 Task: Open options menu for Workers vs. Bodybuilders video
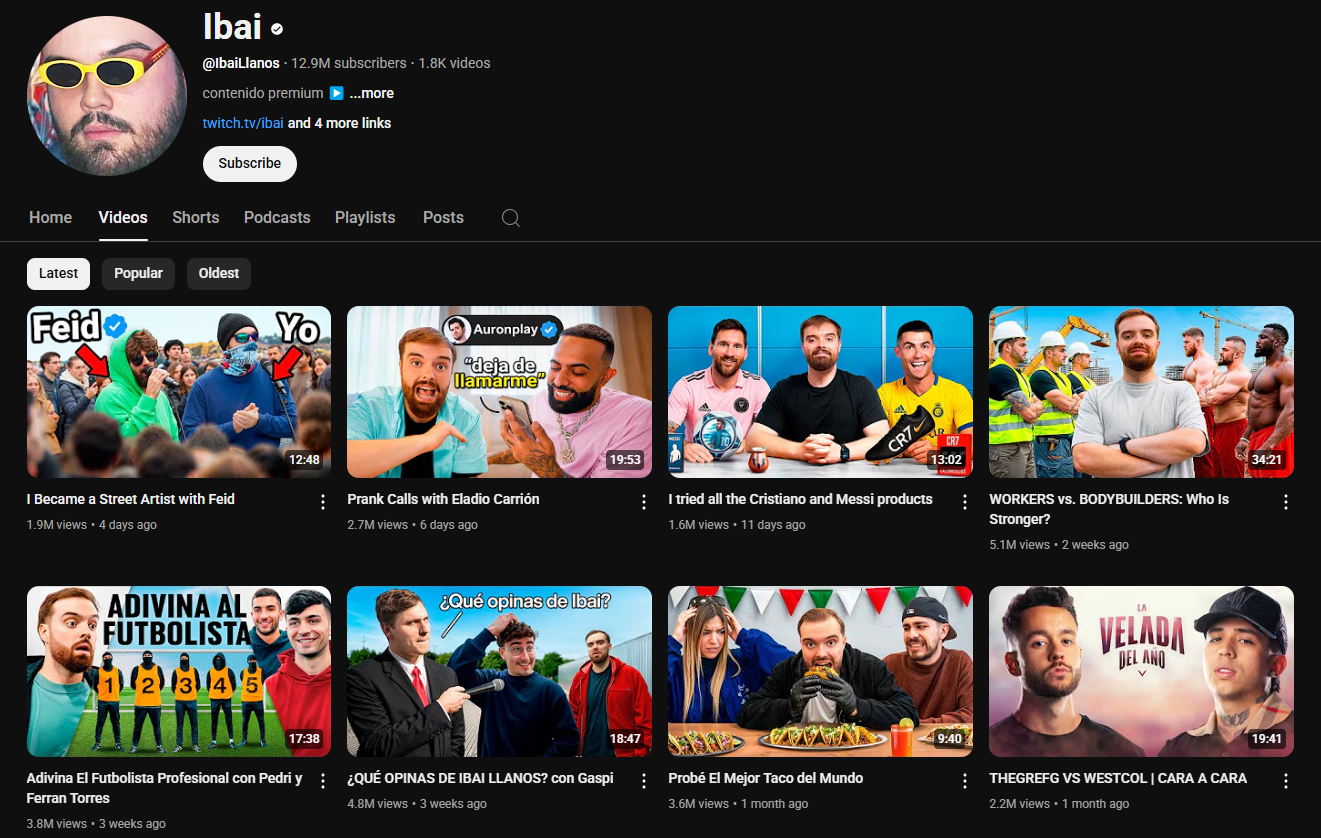click(1286, 502)
